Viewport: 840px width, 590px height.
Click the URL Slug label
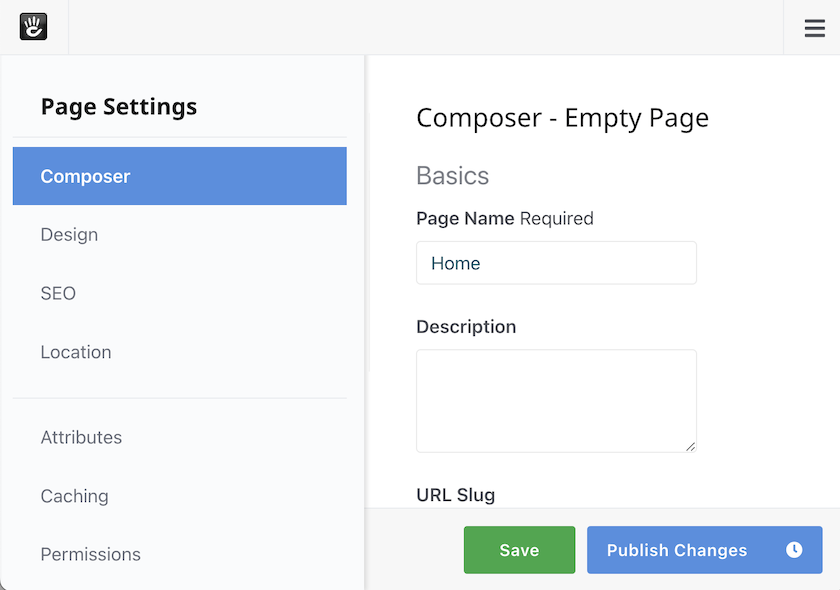click(456, 494)
